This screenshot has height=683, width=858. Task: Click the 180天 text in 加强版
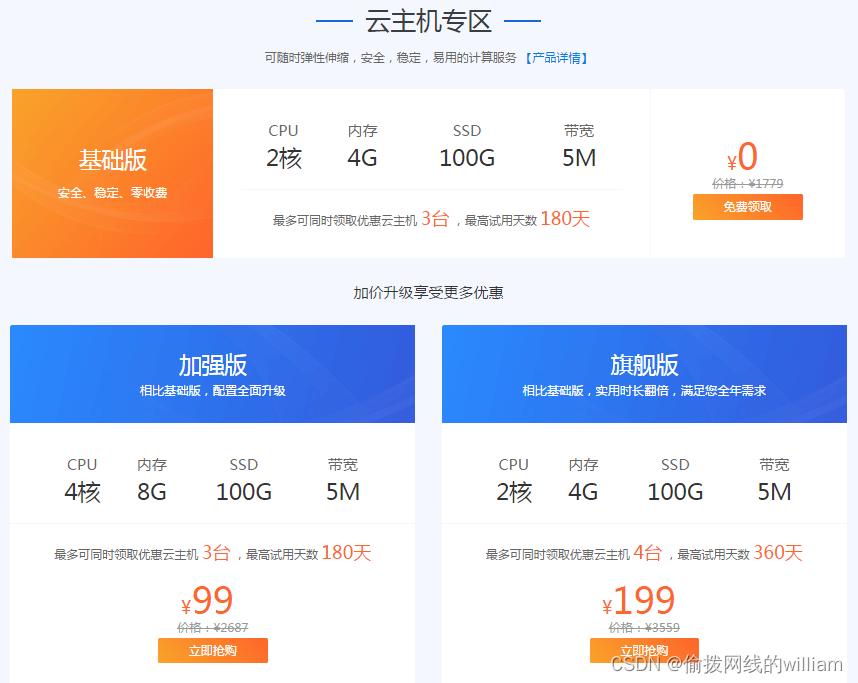coord(346,553)
